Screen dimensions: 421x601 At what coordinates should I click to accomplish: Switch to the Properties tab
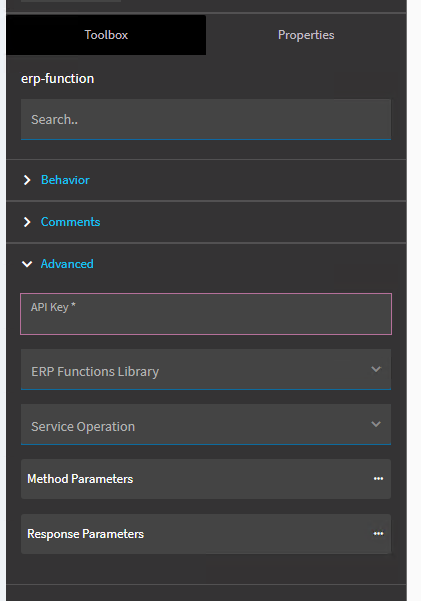(x=306, y=35)
